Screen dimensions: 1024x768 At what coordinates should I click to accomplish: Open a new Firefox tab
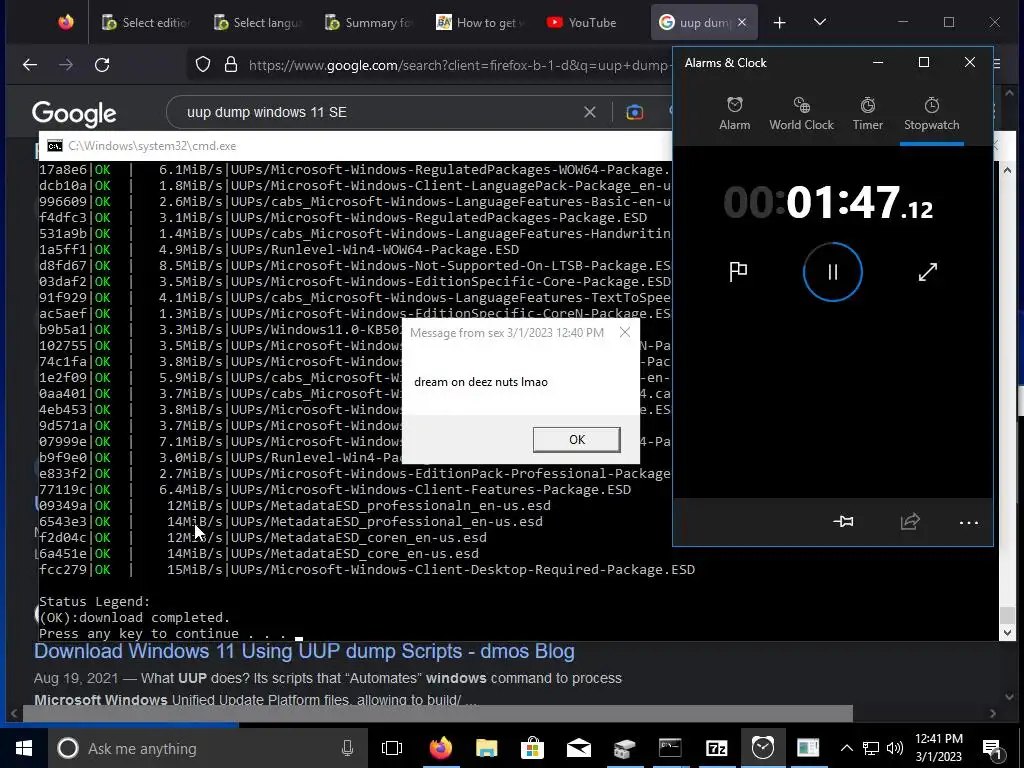pos(779,23)
